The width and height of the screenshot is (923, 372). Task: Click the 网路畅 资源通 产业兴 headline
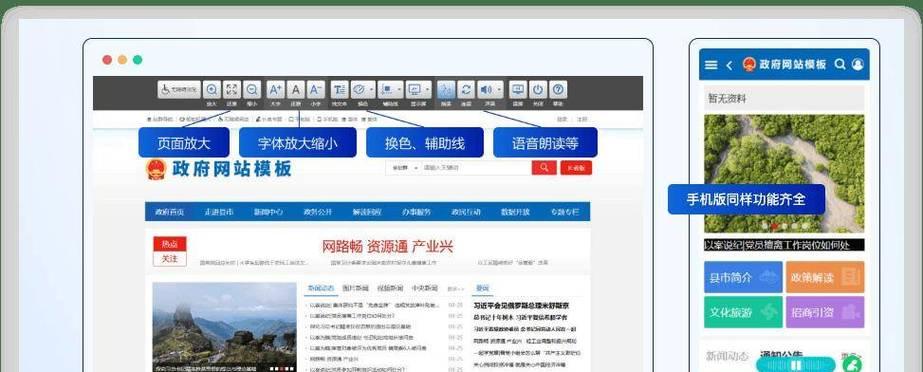(387, 246)
